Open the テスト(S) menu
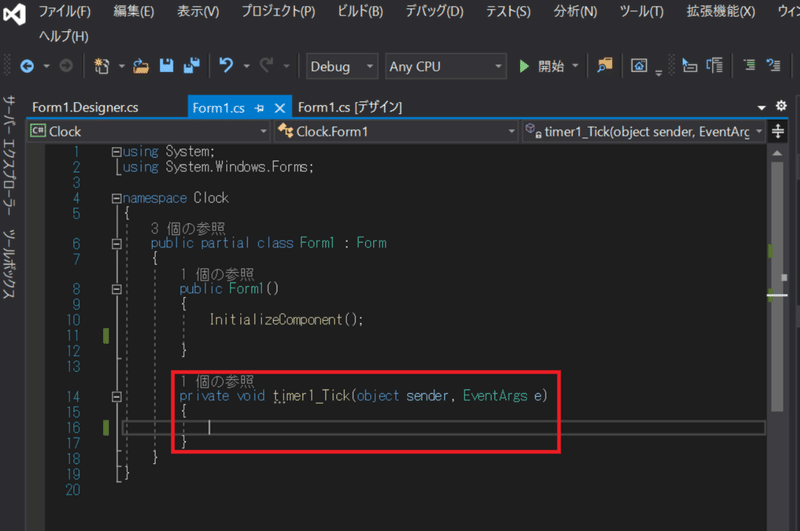 [508, 11]
